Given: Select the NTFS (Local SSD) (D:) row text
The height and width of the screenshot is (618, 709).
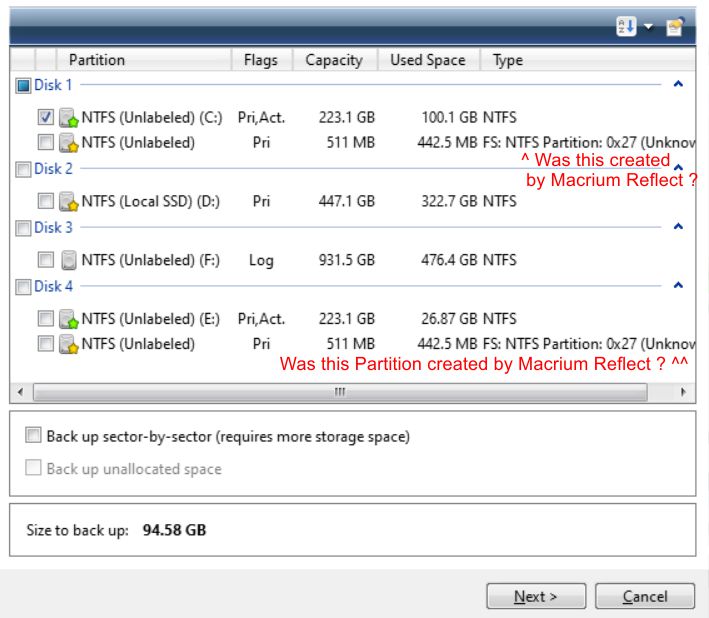Looking at the screenshot, I should click(x=151, y=201).
